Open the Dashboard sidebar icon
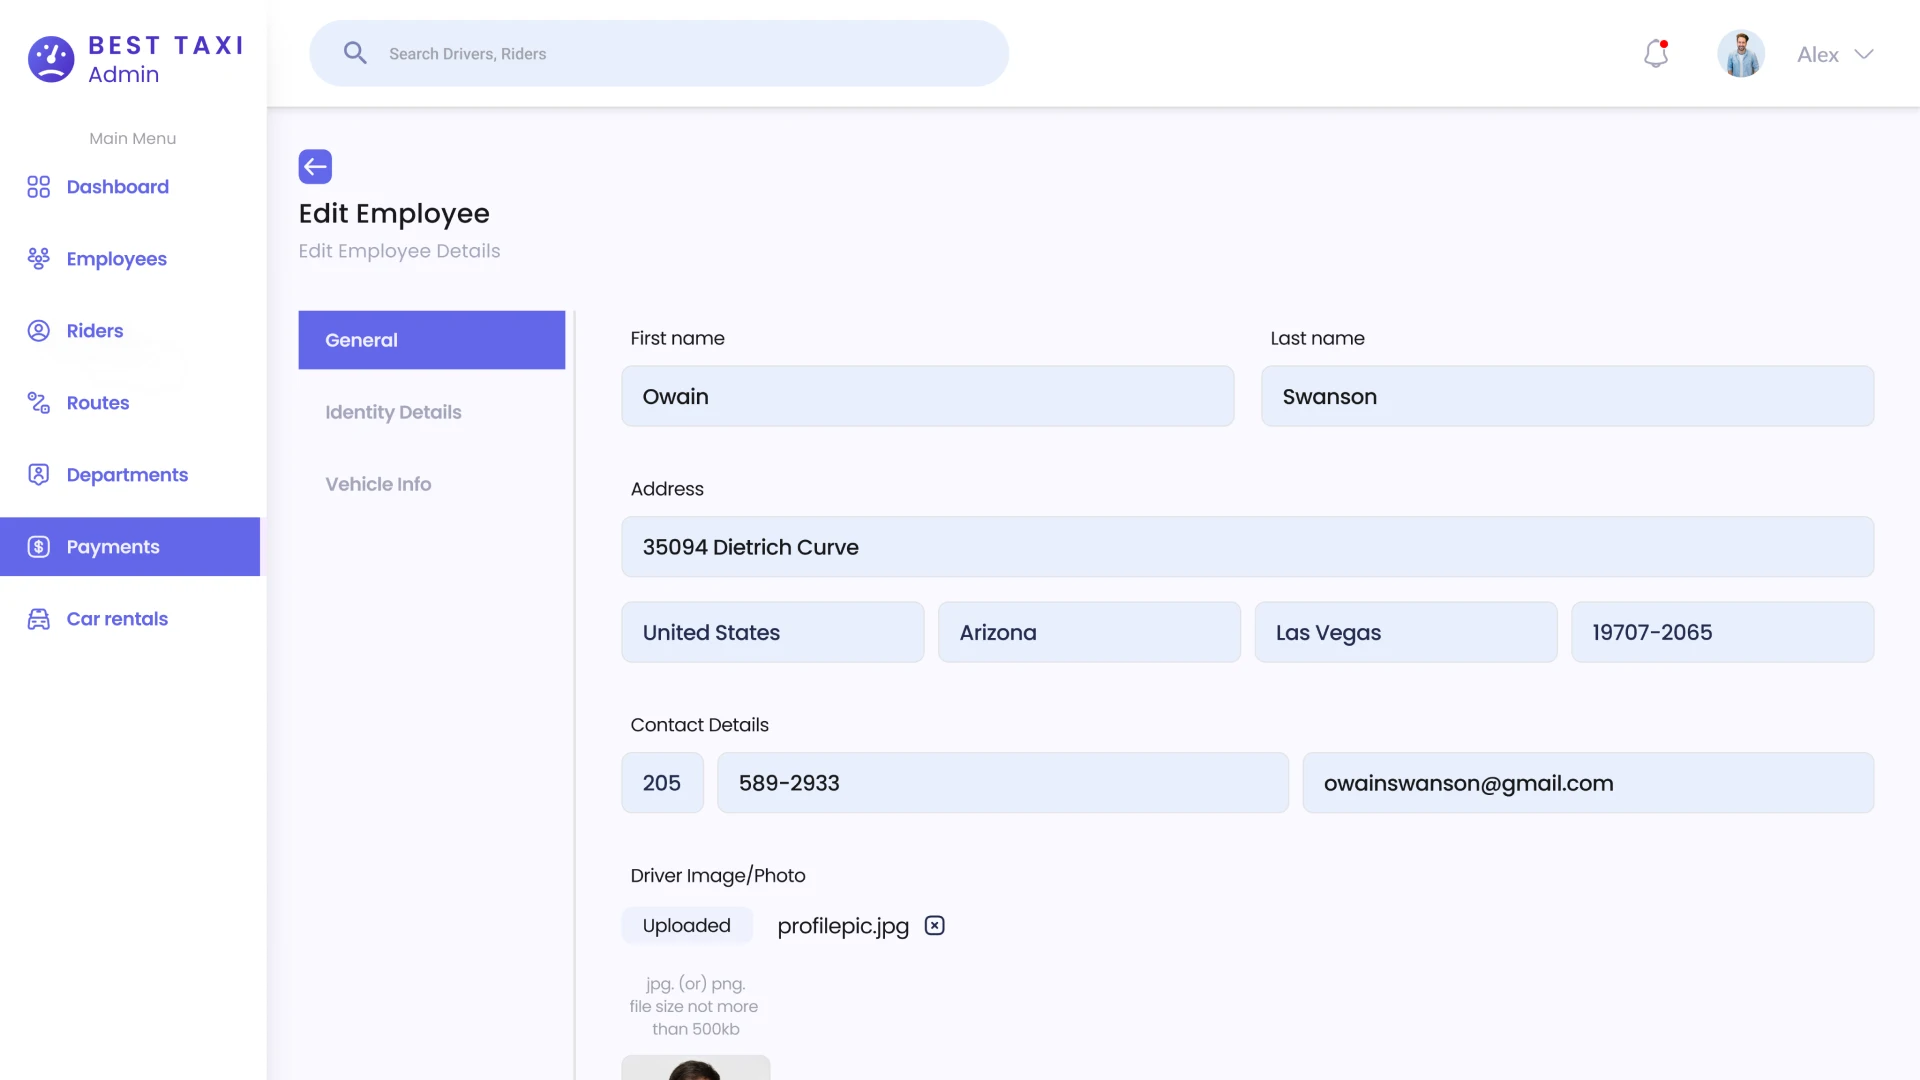 38,187
